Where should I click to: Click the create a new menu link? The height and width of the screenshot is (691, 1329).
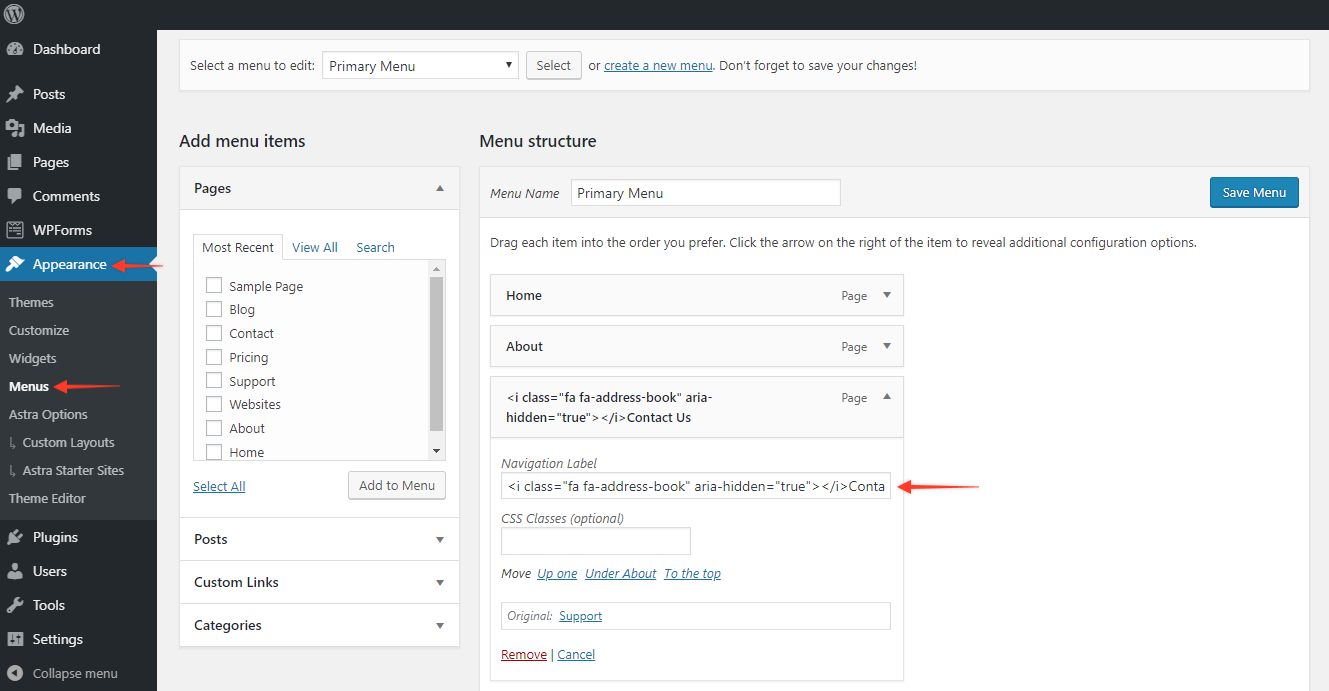coord(658,66)
